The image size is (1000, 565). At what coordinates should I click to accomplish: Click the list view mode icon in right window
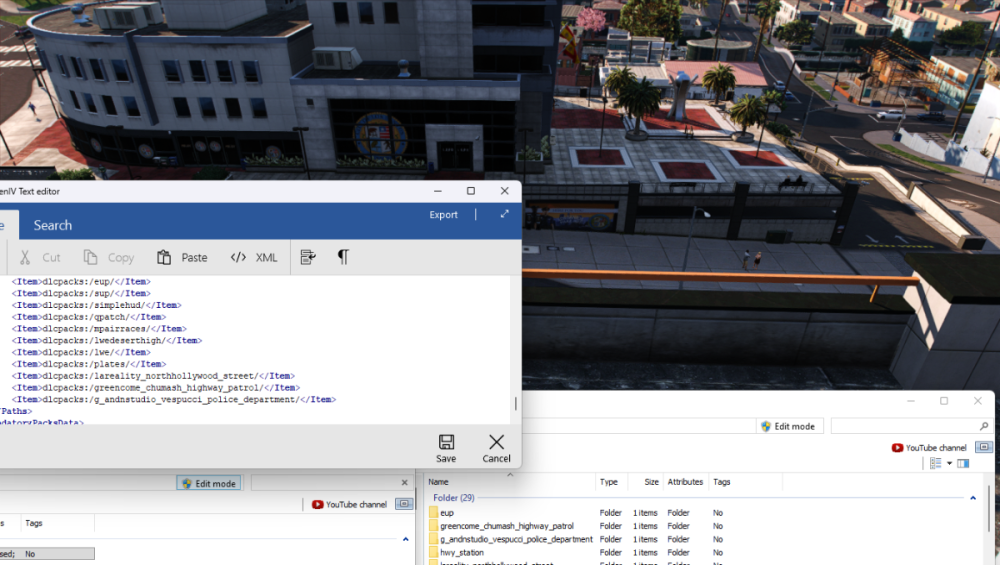click(936, 464)
